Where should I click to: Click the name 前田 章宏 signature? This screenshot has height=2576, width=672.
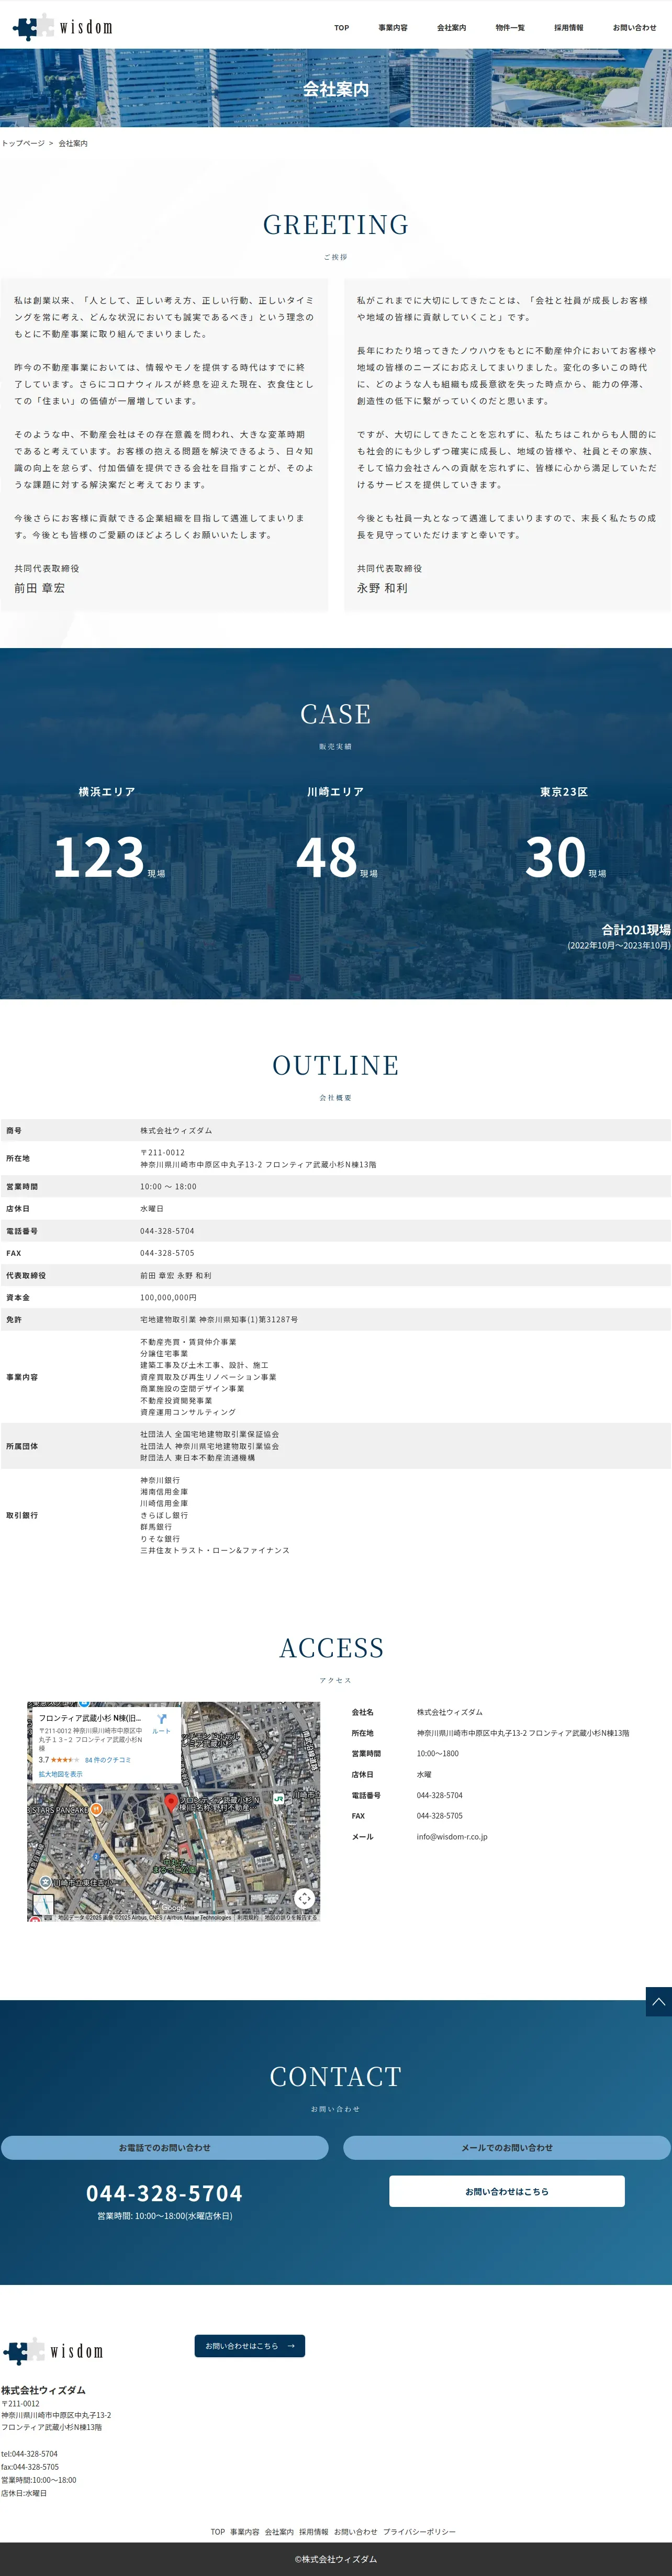pos(39,589)
